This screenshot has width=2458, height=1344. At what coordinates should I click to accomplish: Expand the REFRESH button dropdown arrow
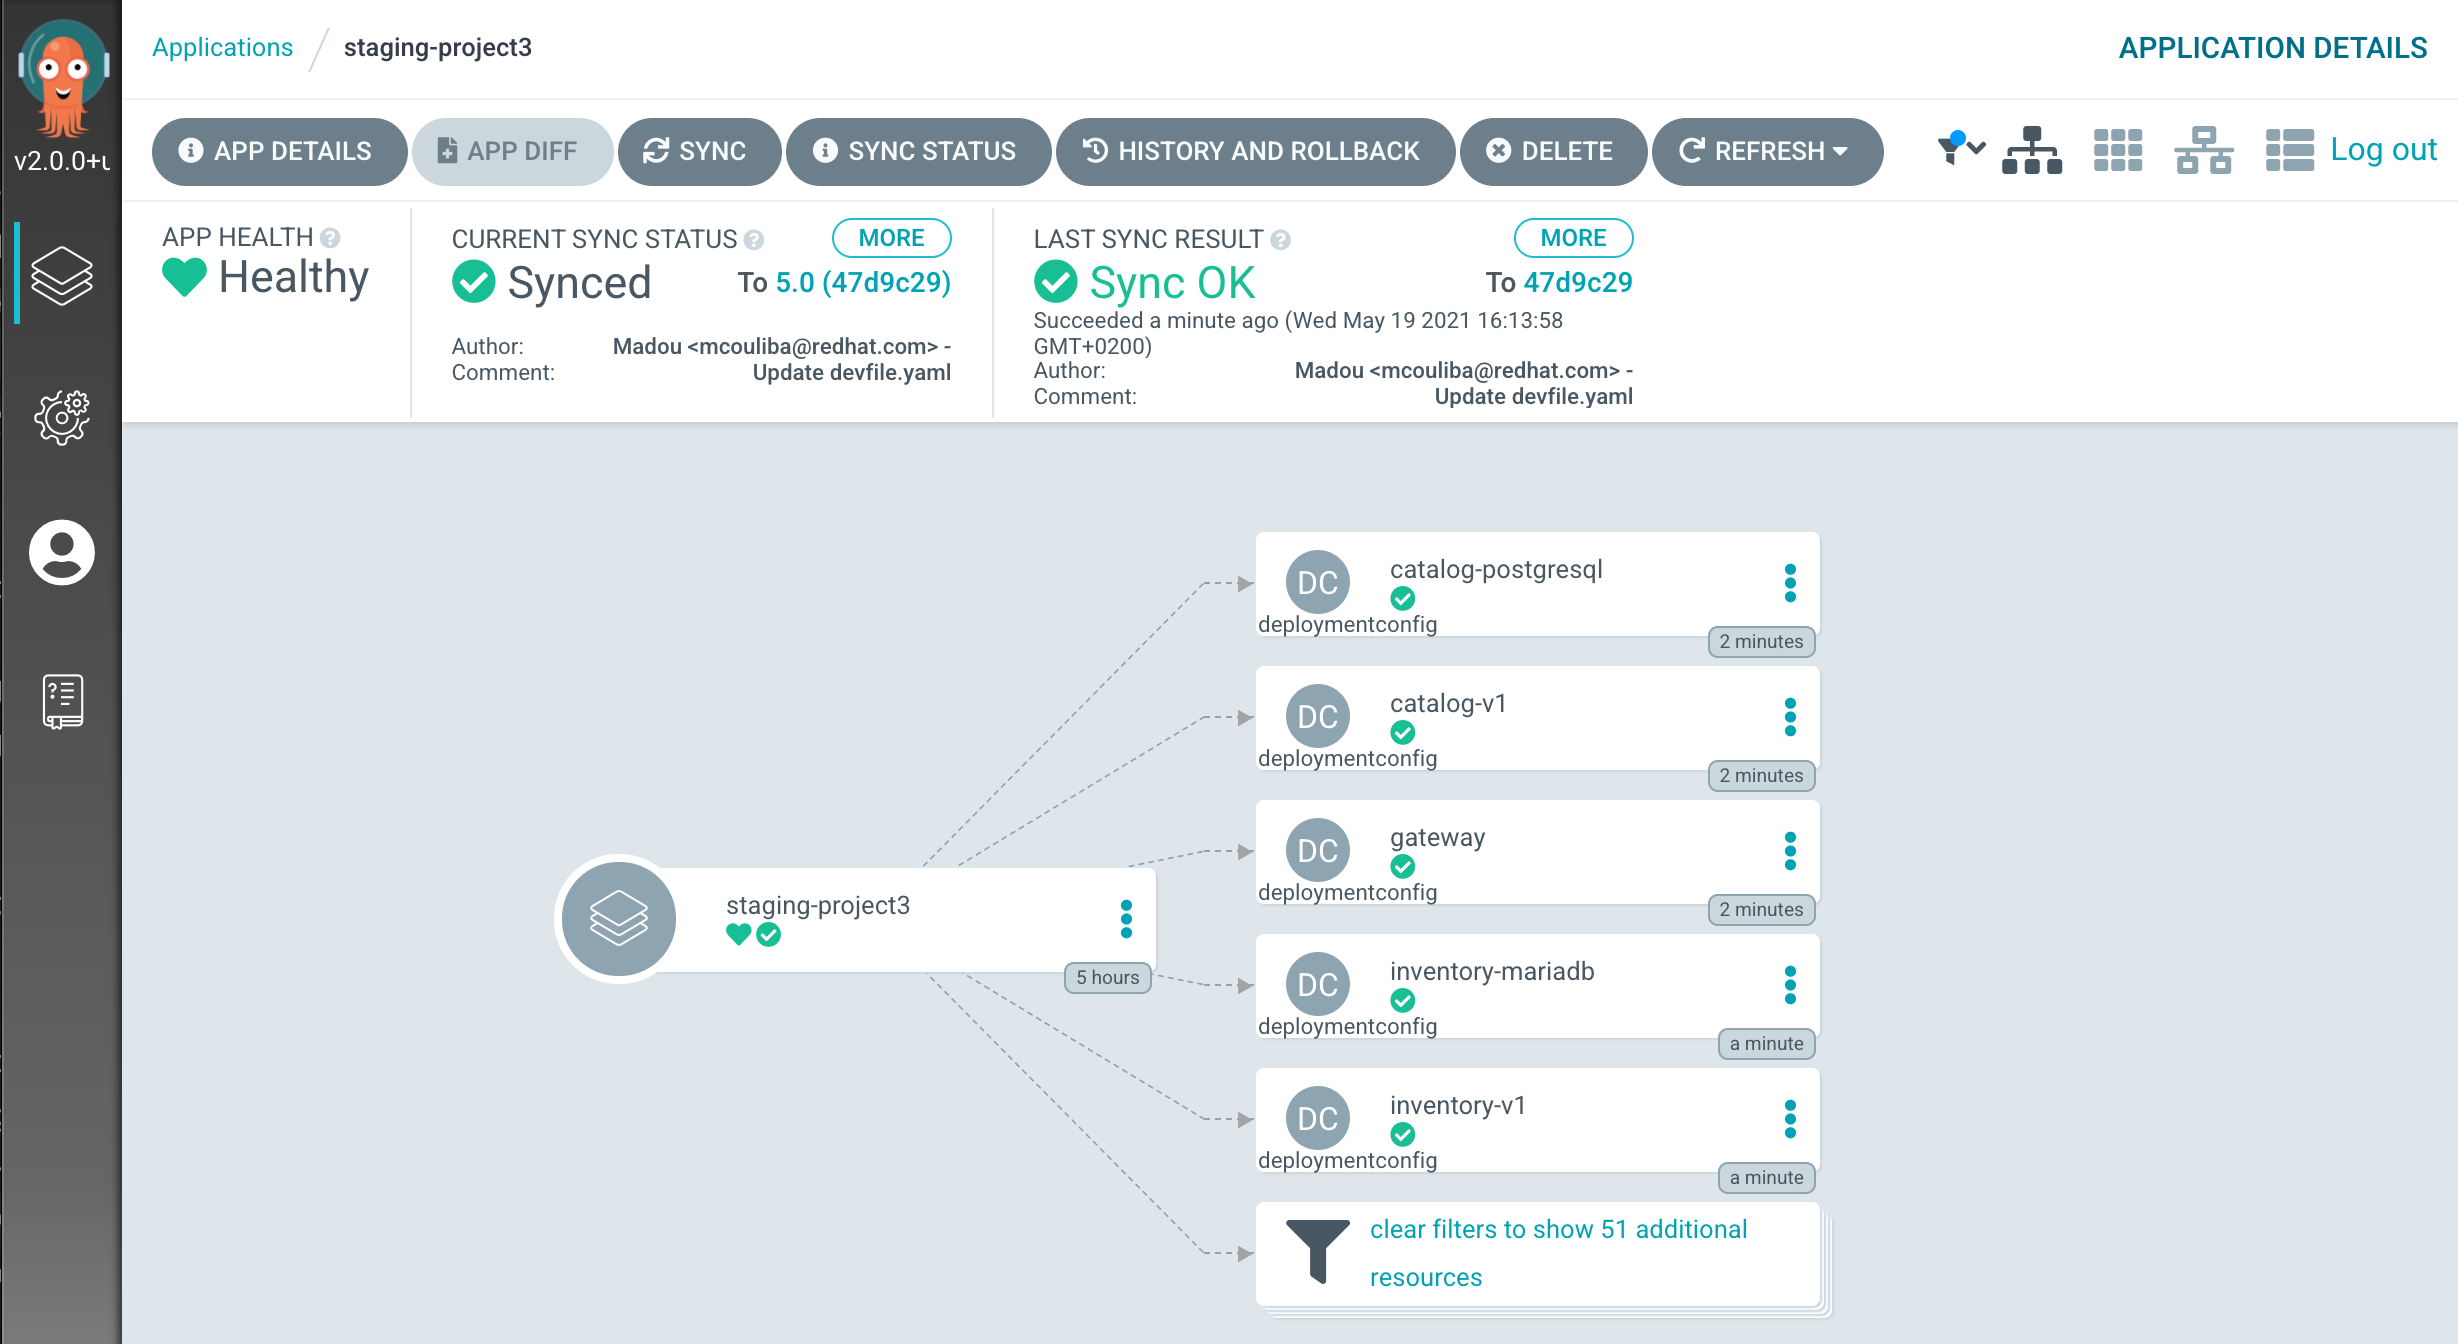coord(1840,151)
